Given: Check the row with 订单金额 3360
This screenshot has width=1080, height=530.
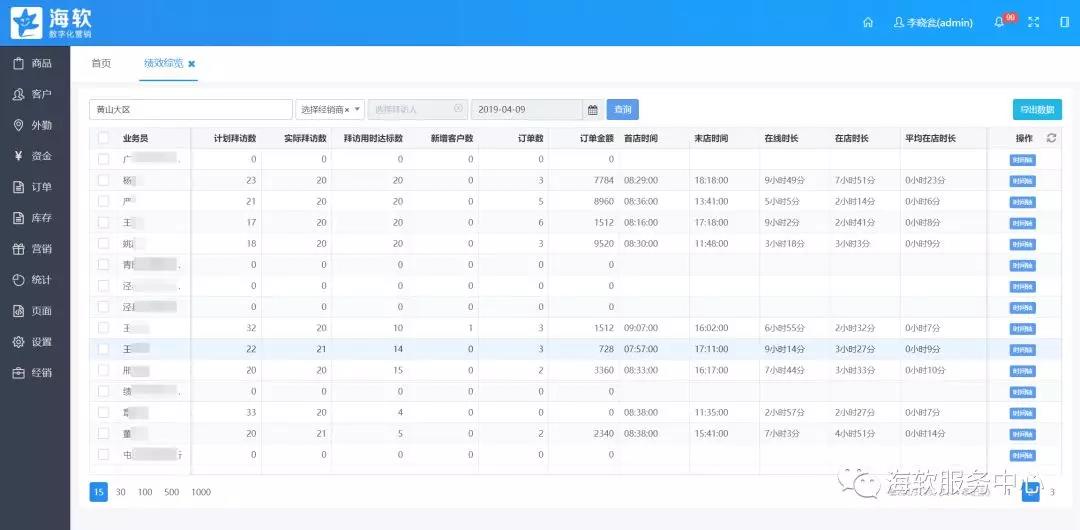Looking at the screenshot, I should (103, 370).
